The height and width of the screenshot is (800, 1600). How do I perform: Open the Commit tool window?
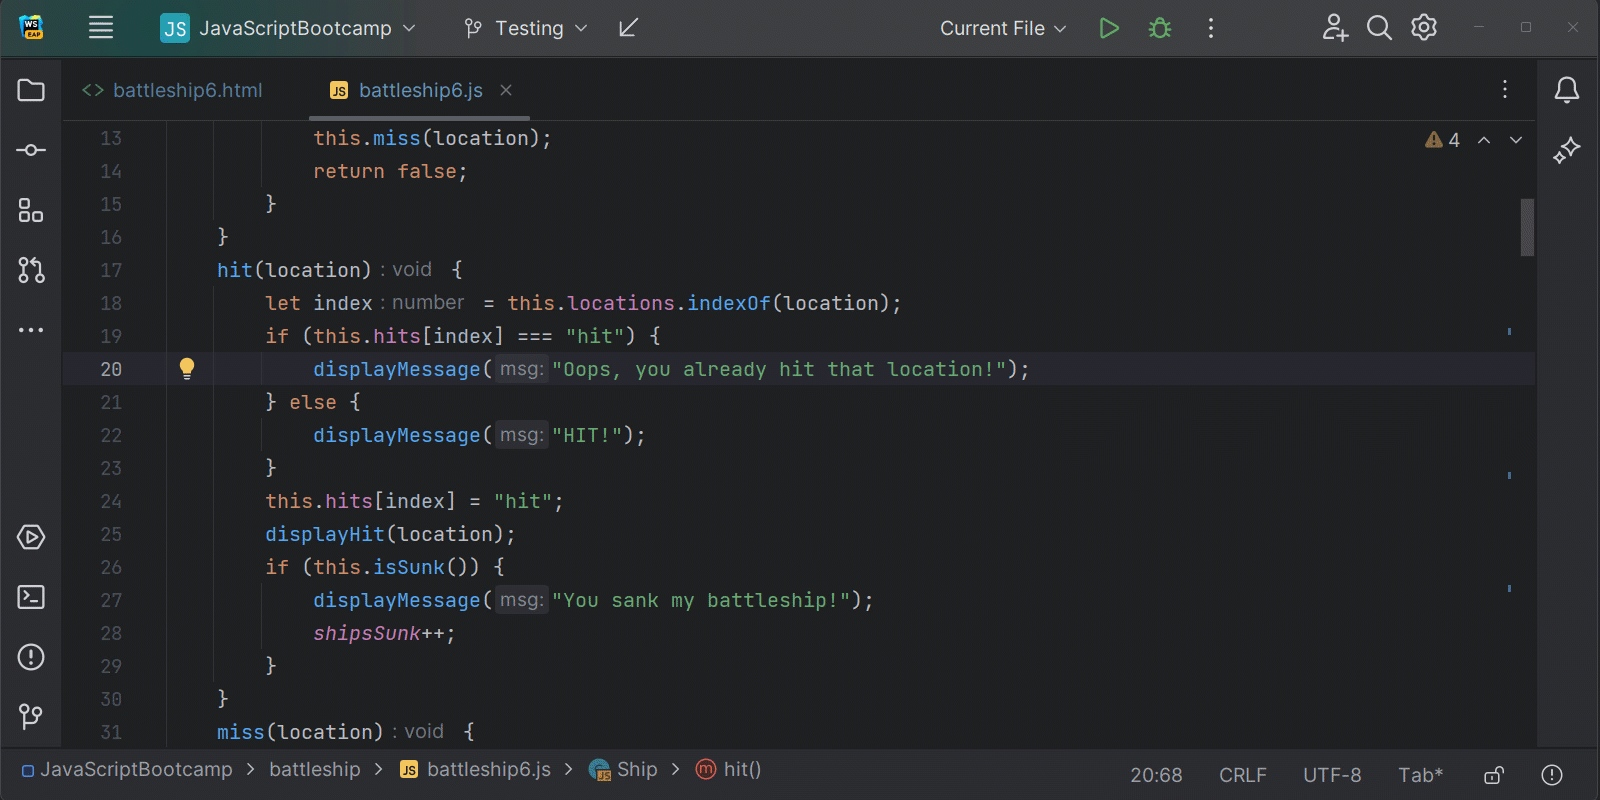click(x=31, y=150)
